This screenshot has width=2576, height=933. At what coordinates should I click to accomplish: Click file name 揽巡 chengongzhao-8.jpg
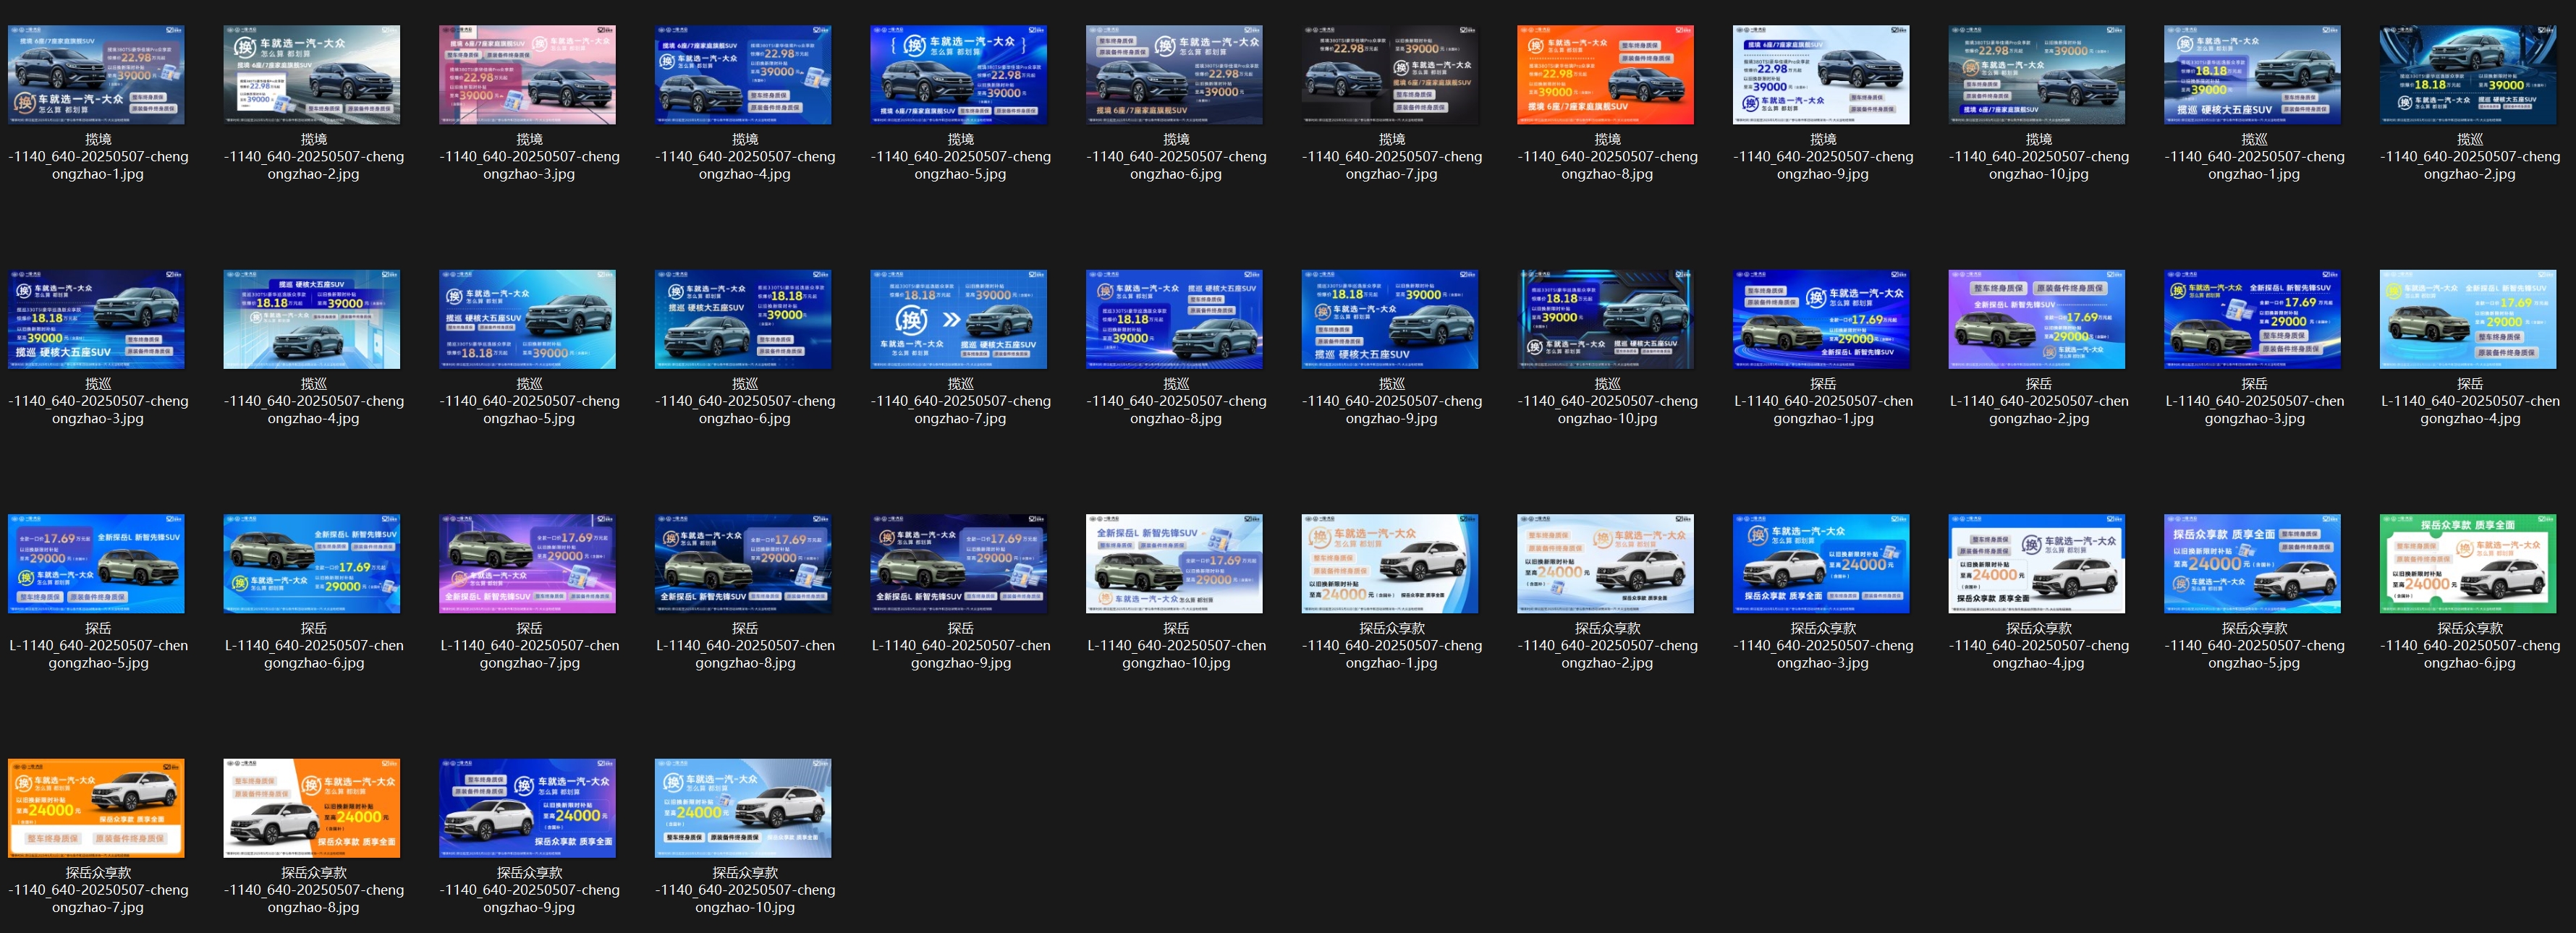[x=1176, y=401]
